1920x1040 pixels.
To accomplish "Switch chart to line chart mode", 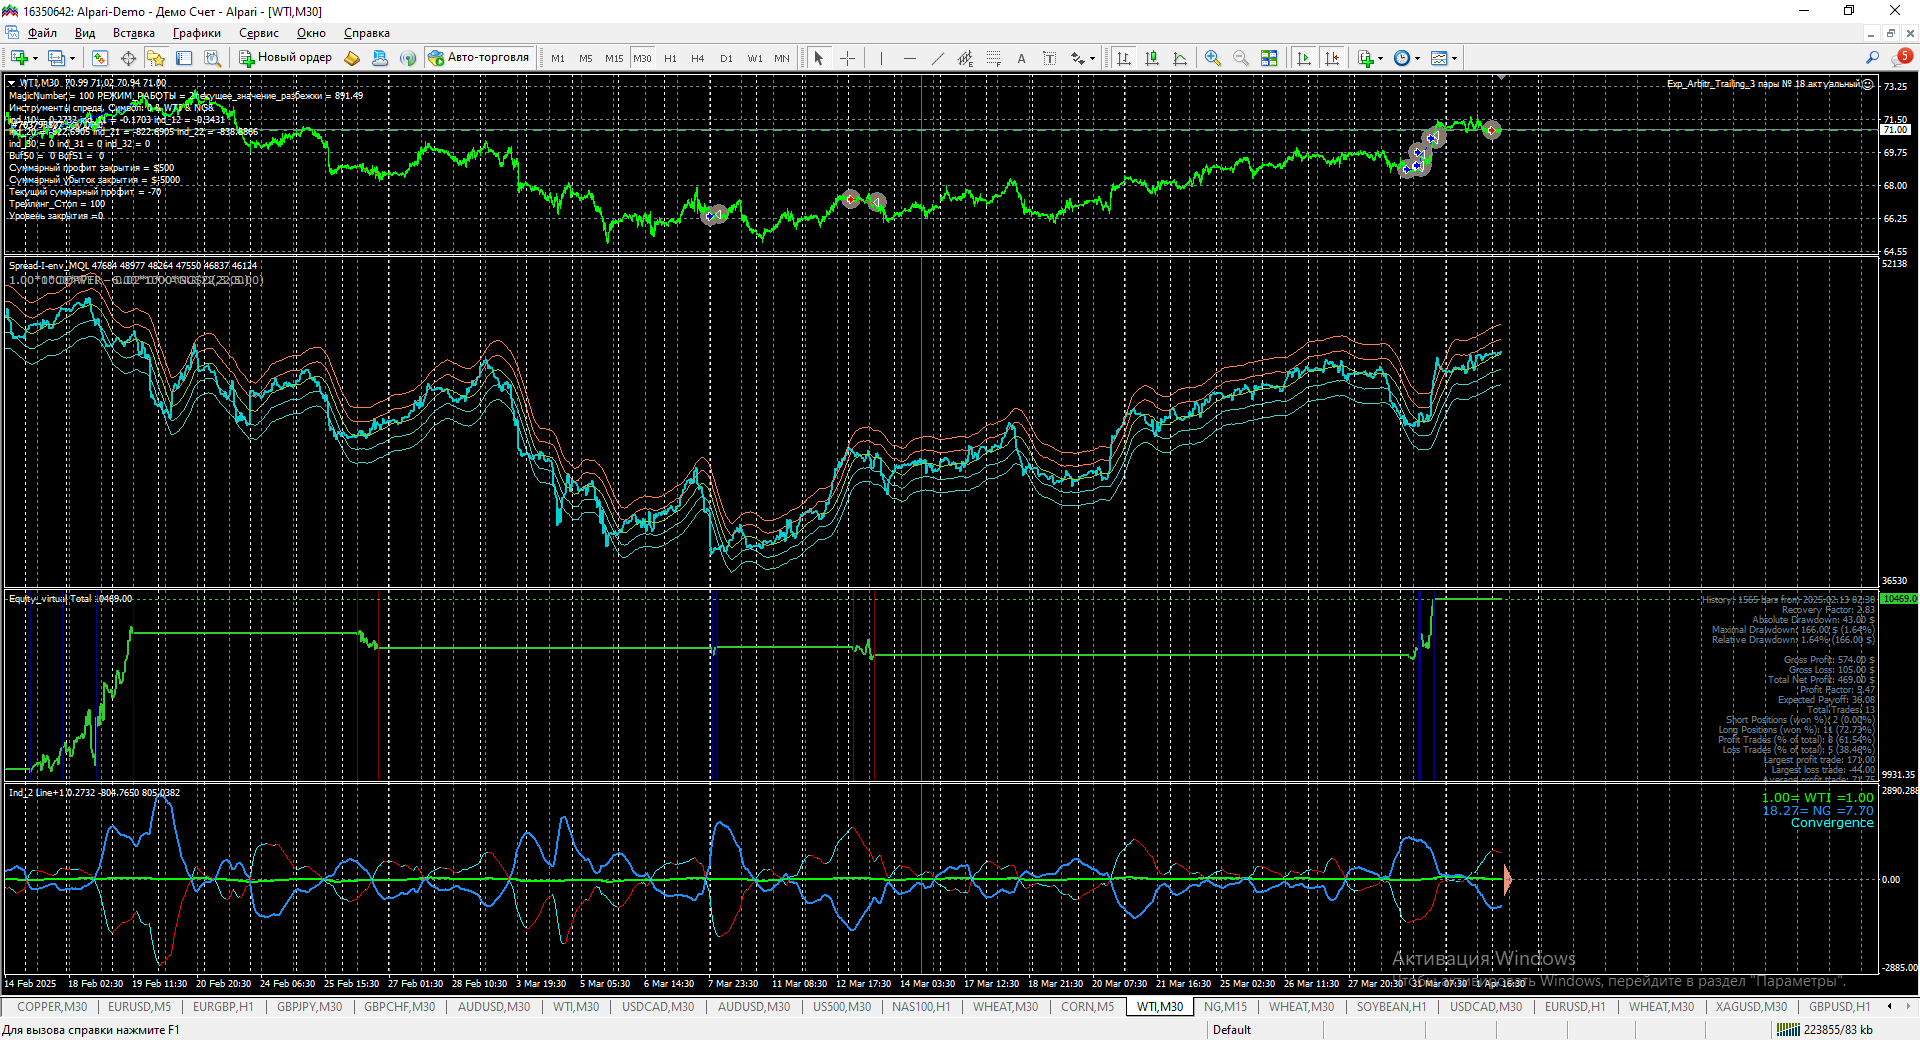I will click(x=1180, y=58).
